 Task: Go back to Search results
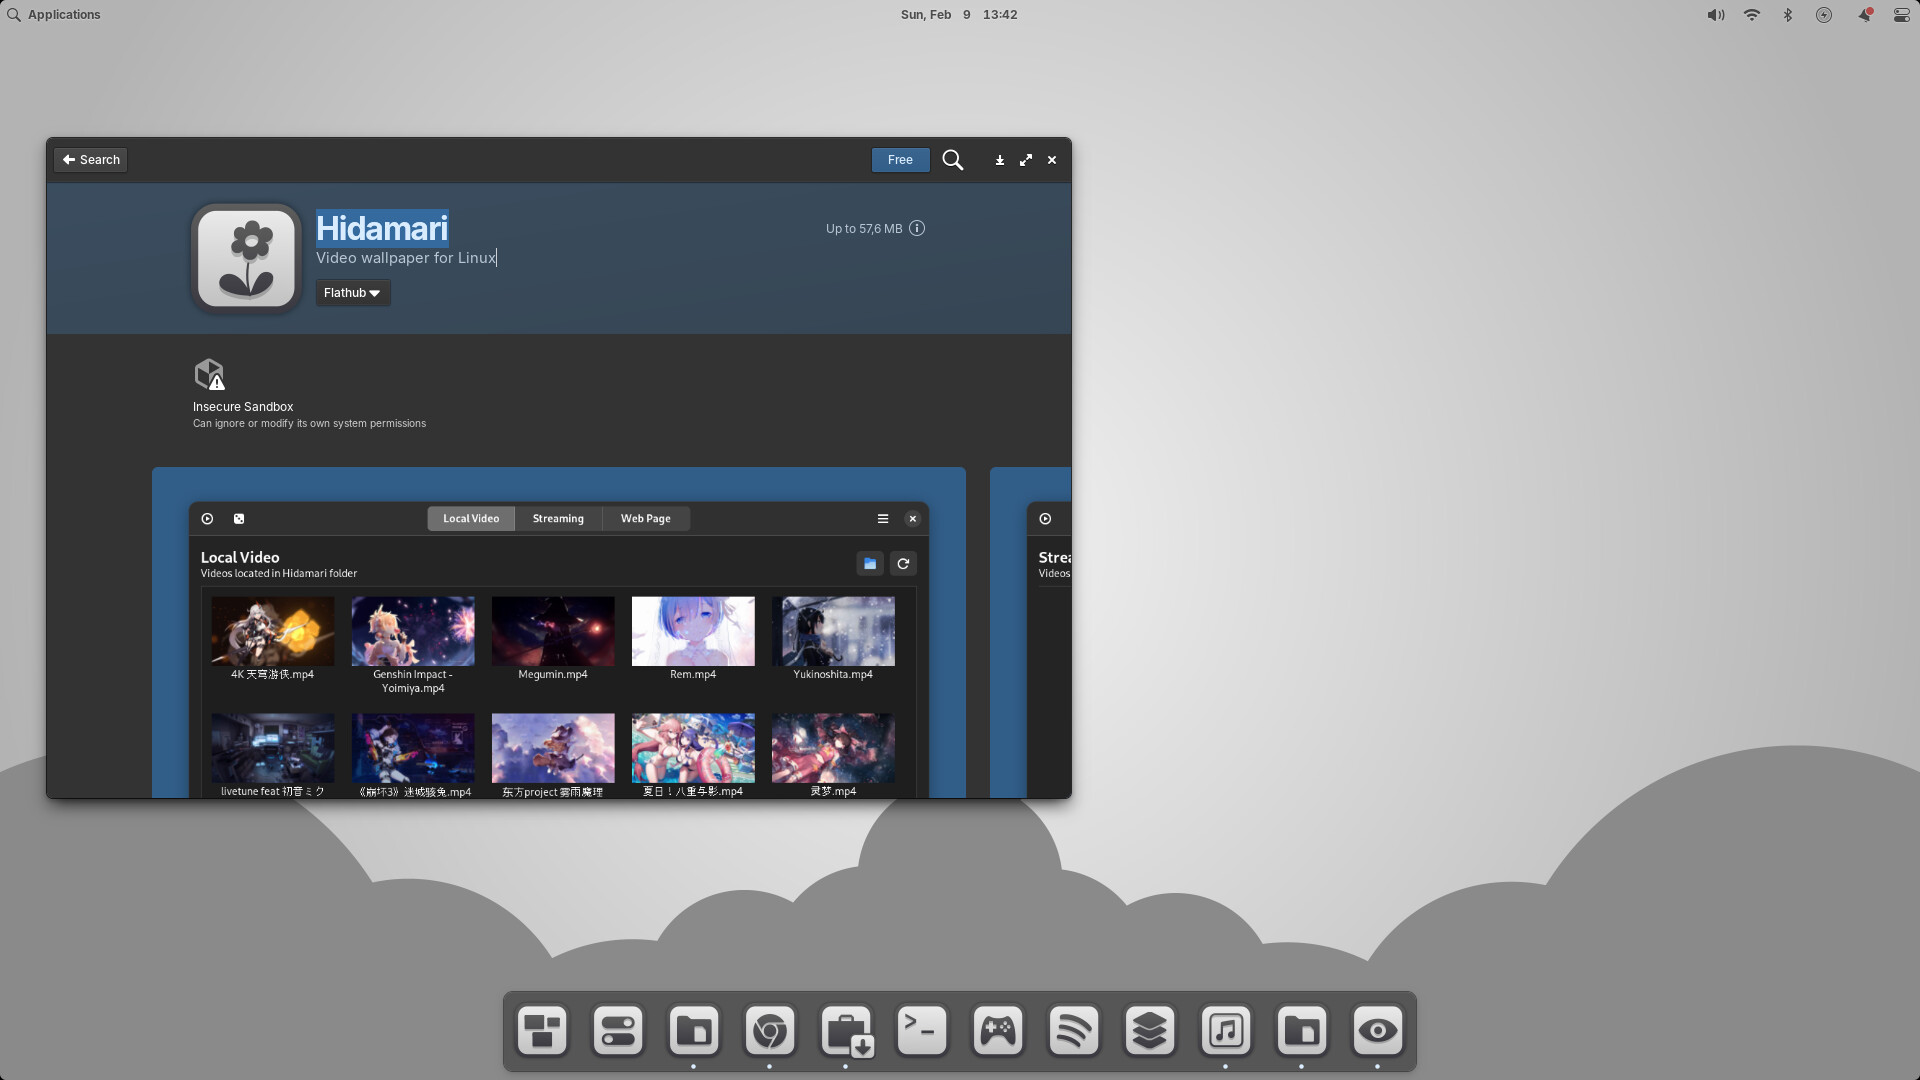pyautogui.click(x=91, y=160)
